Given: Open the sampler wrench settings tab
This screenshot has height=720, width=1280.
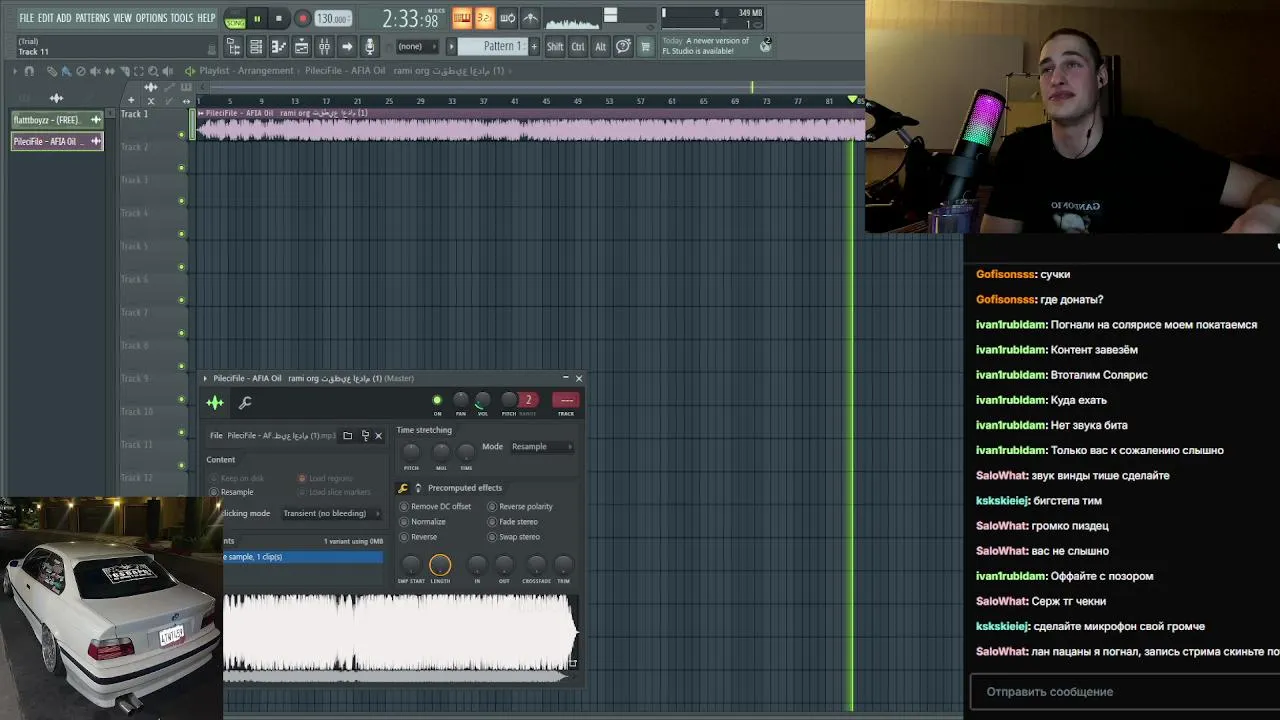Looking at the screenshot, I should point(245,402).
